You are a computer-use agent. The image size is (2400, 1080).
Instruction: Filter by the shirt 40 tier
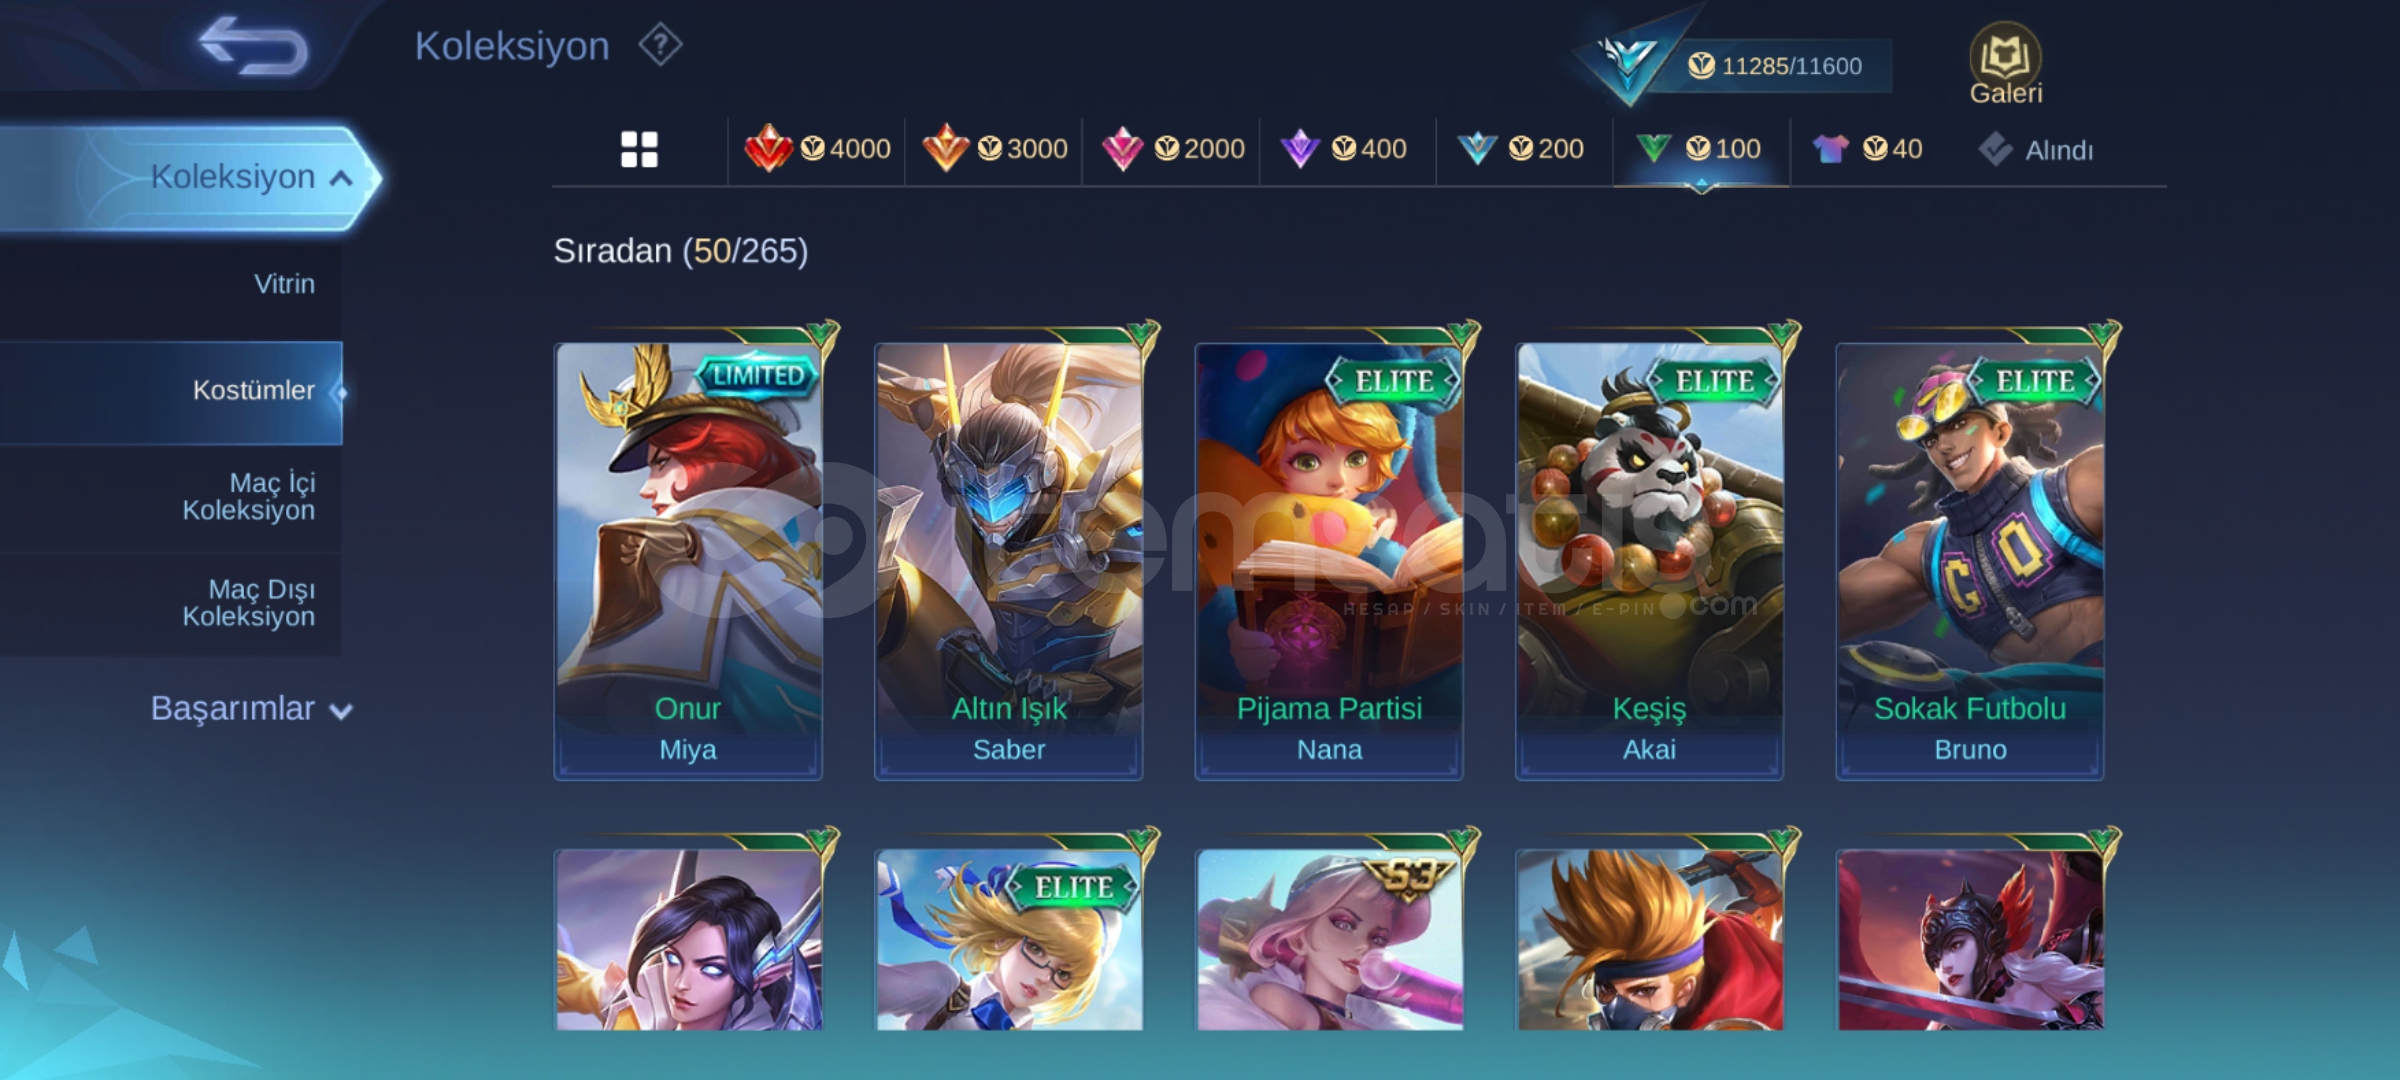[x=1867, y=149]
